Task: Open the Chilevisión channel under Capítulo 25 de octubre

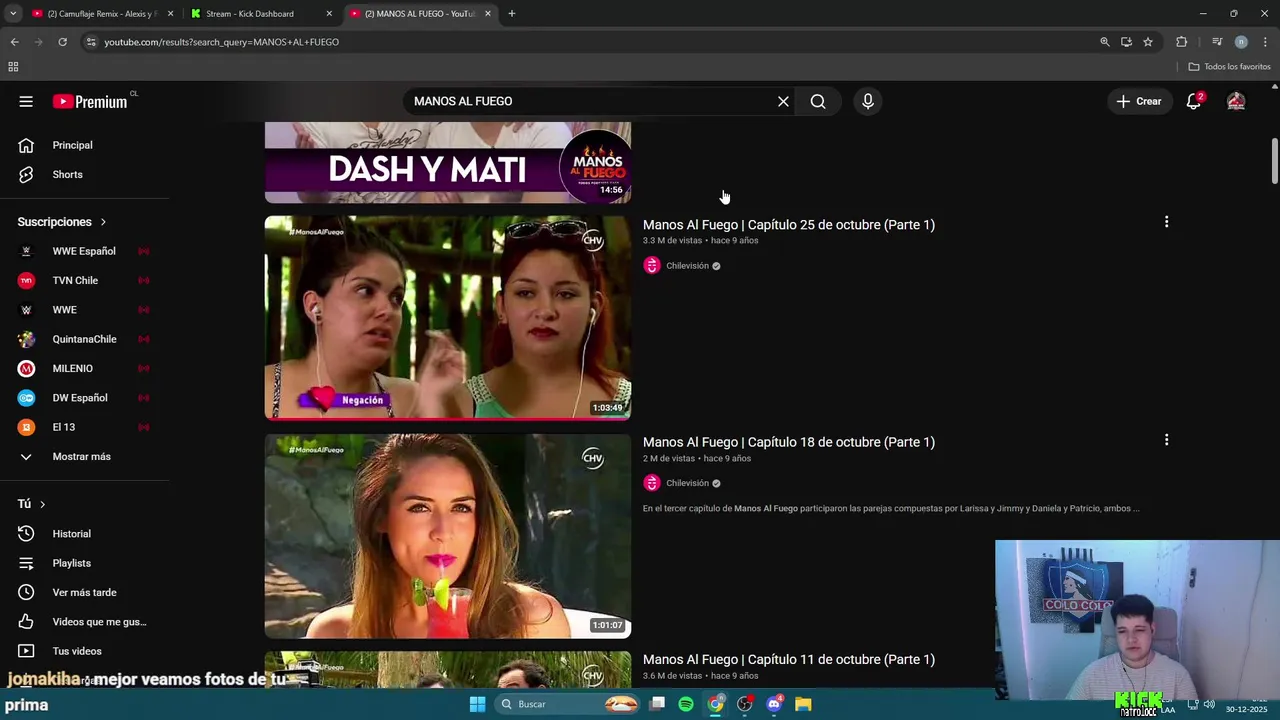Action: [687, 266]
